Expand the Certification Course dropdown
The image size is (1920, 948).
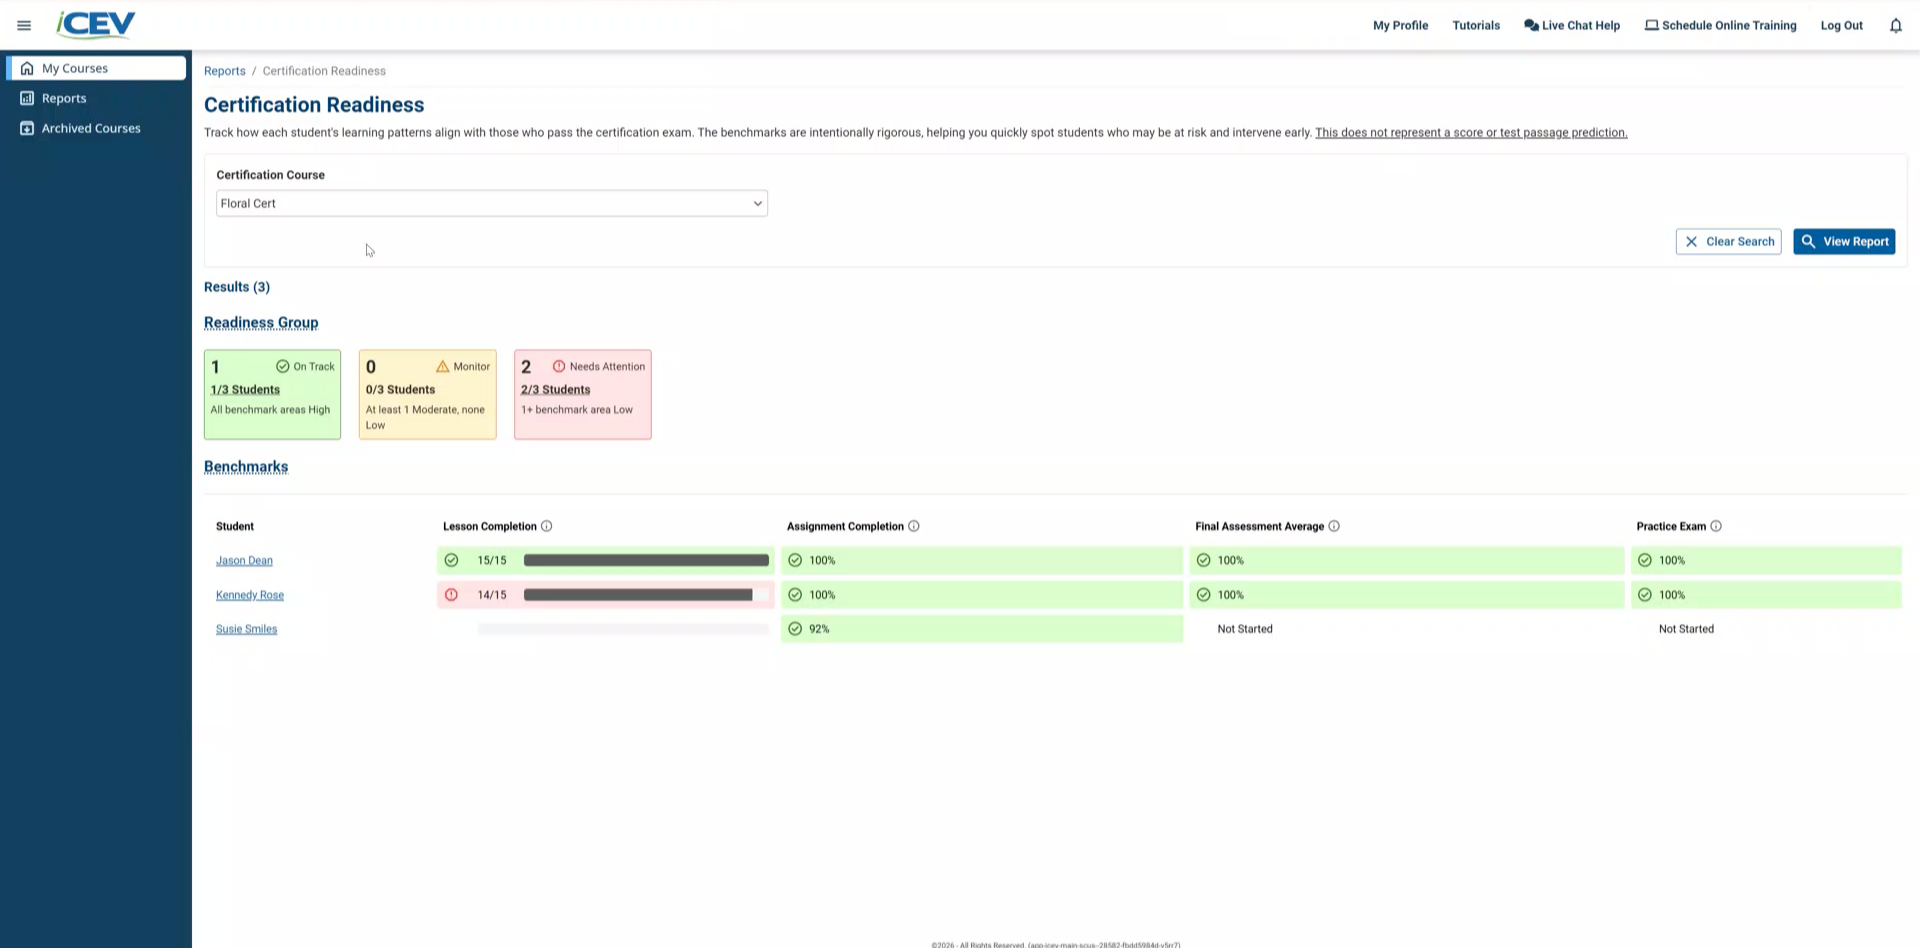pyautogui.click(x=491, y=203)
